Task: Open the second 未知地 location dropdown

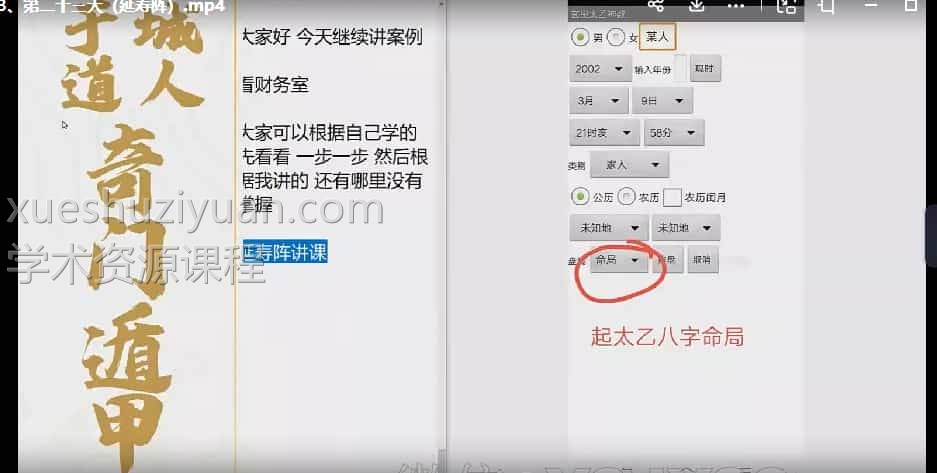Action: (686, 228)
